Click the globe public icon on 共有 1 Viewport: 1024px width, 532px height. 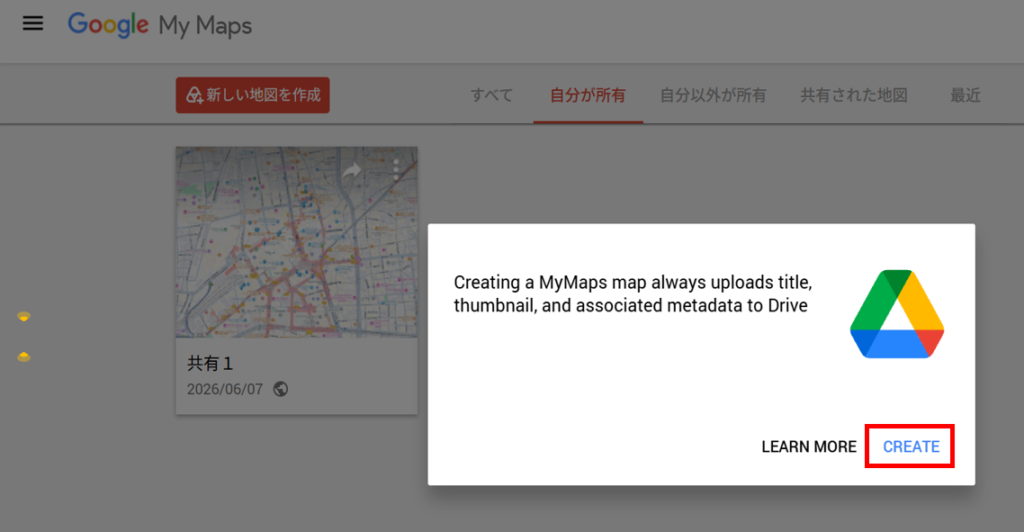[281, 389]
